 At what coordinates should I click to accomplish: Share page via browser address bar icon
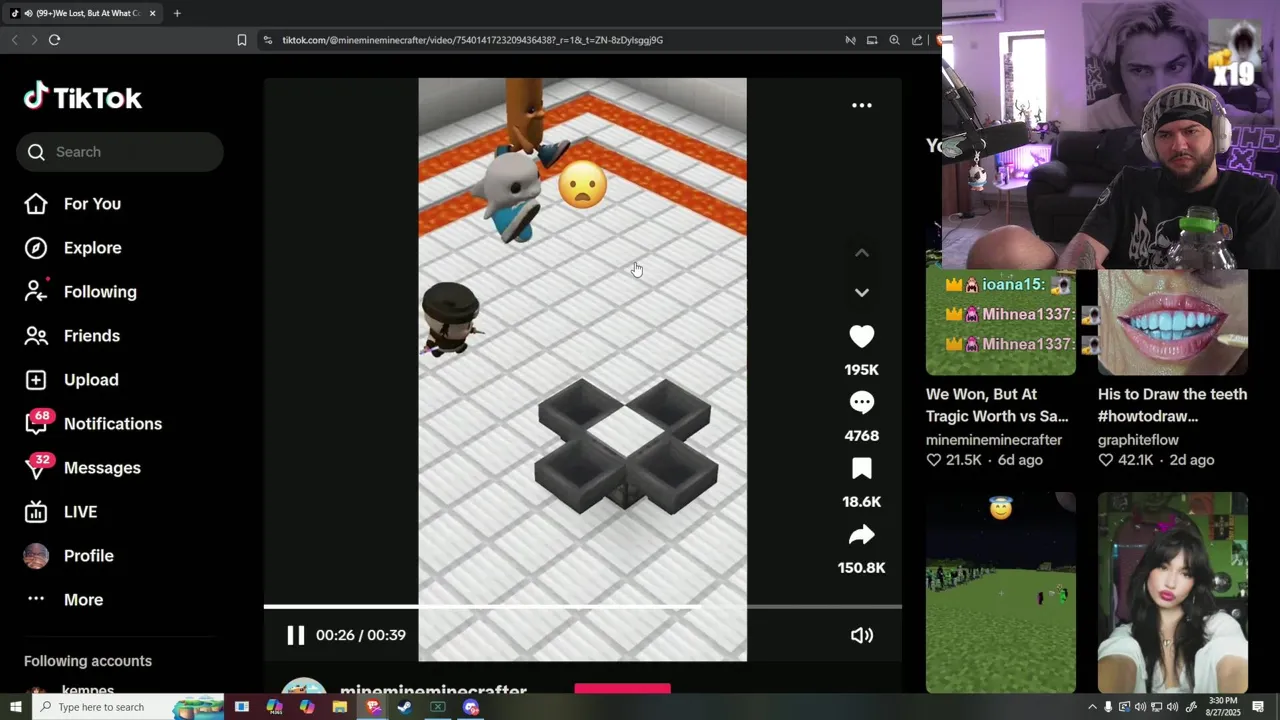click(917, 40)
